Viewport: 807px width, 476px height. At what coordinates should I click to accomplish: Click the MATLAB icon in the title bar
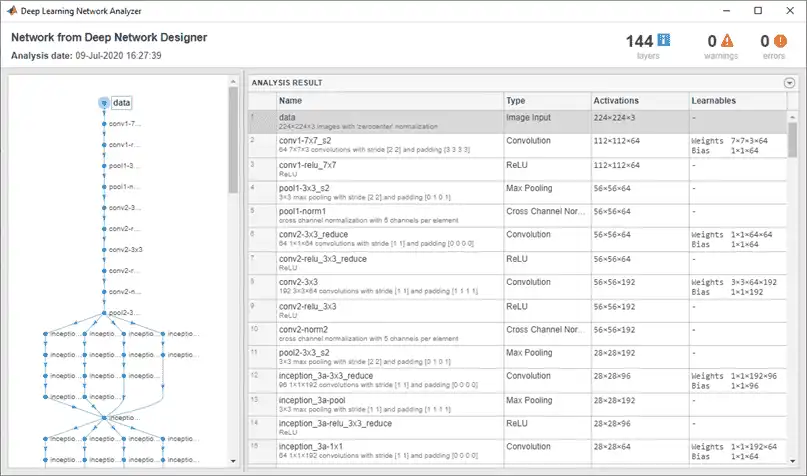[12, 10]
